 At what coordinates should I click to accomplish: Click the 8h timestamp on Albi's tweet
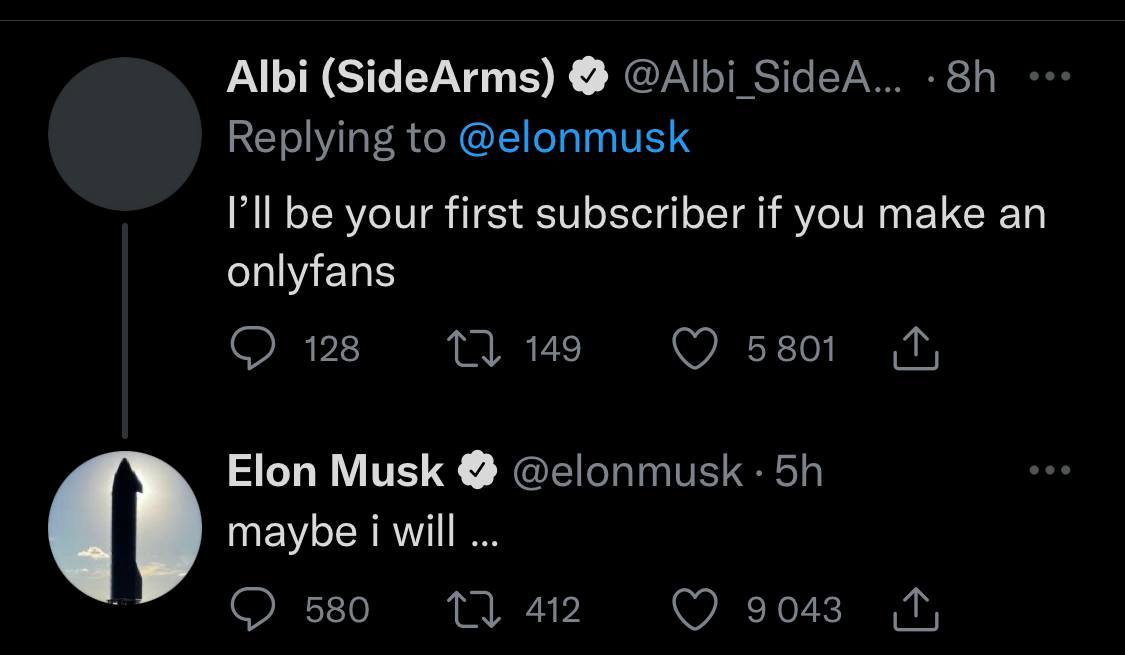(x=970, y=77)
